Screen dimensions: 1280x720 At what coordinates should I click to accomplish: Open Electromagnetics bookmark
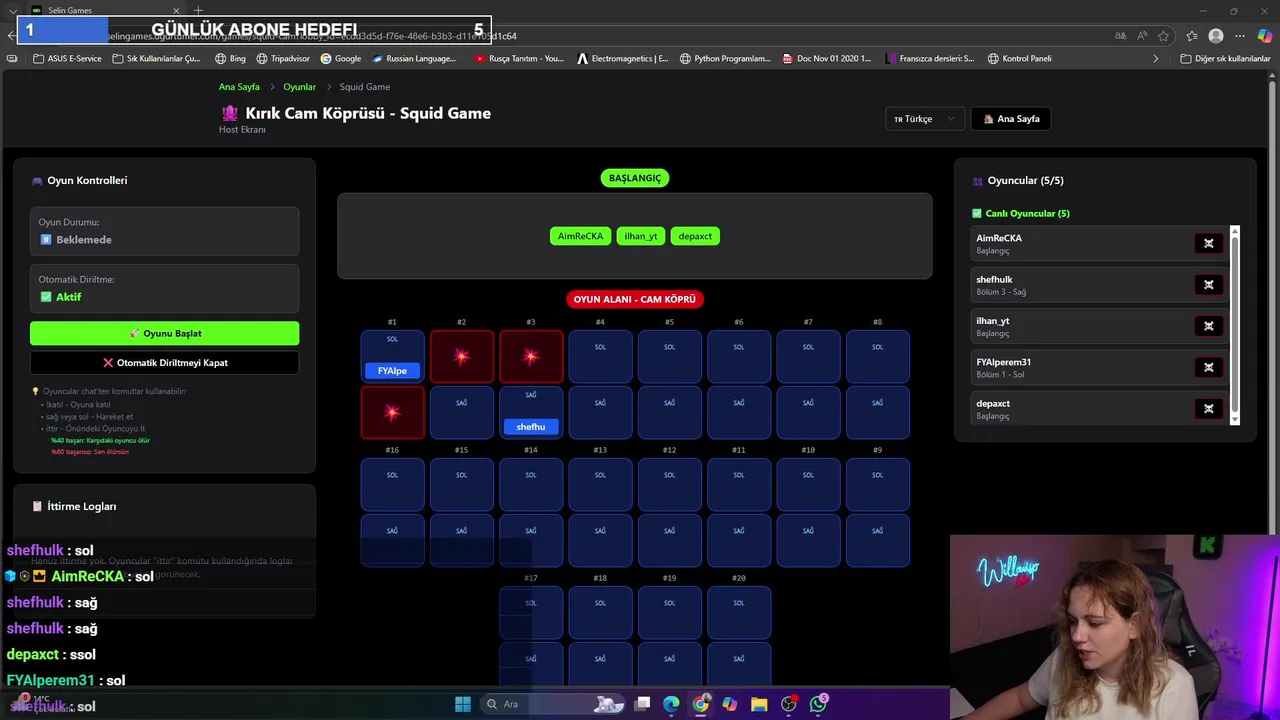click(623, 59)
